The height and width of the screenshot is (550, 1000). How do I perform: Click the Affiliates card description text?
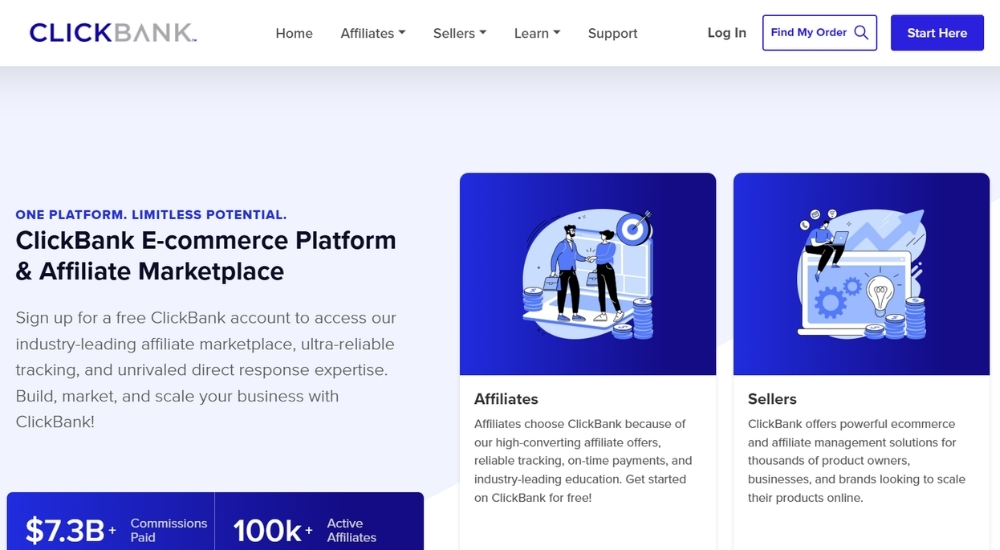(x=583, y=461)
